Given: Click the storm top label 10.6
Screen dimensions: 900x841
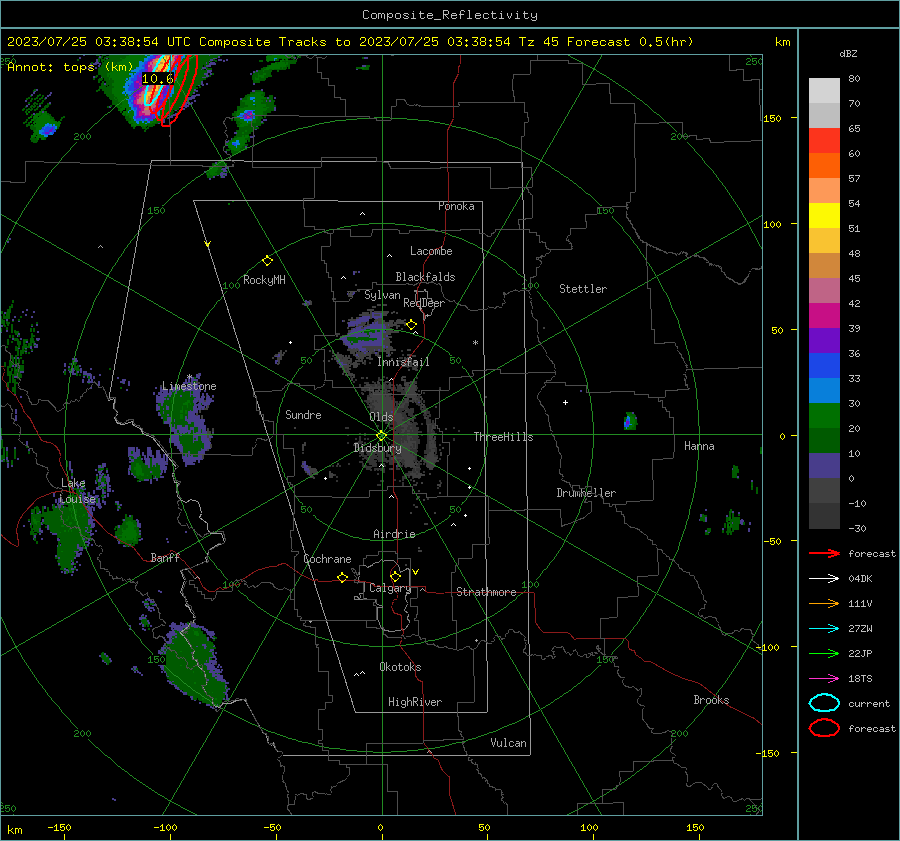Looking at the screenshot, I should [157, 79].
